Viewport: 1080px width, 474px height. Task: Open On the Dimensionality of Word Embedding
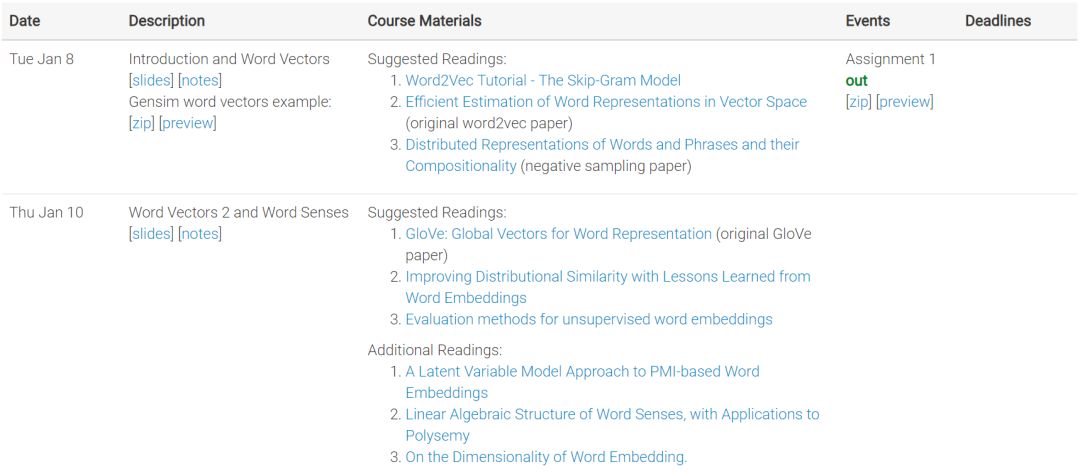(x=546, y=458)
